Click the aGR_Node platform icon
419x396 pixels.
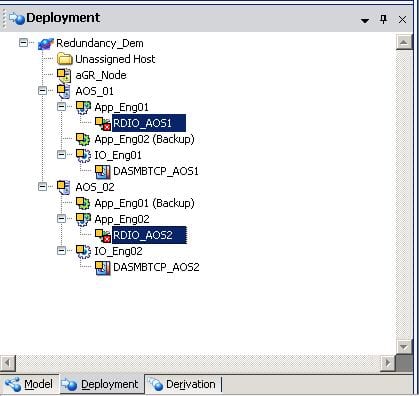(64, 75)
